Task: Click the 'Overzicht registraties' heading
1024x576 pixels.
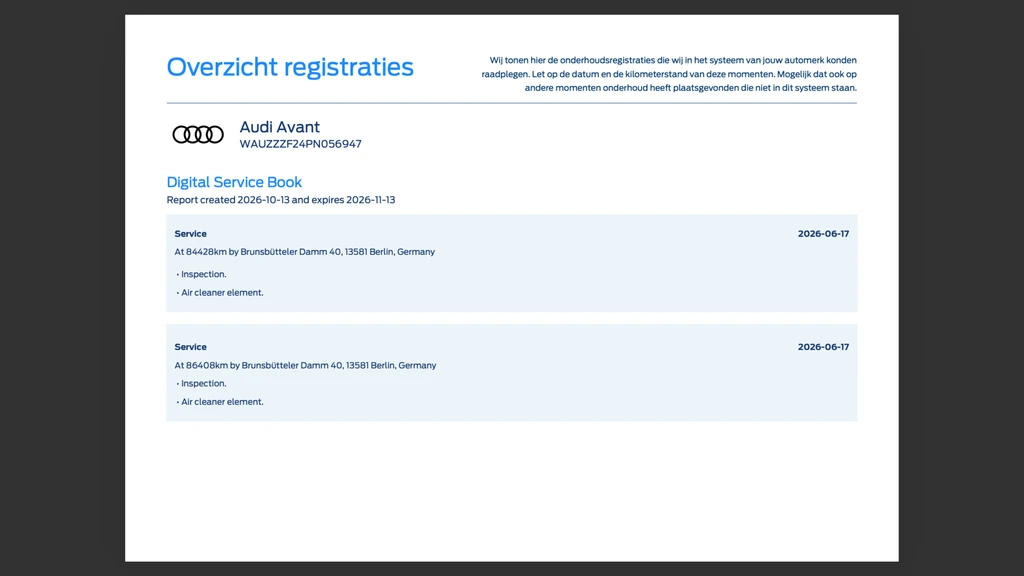Action: click(x=290, y=67)
